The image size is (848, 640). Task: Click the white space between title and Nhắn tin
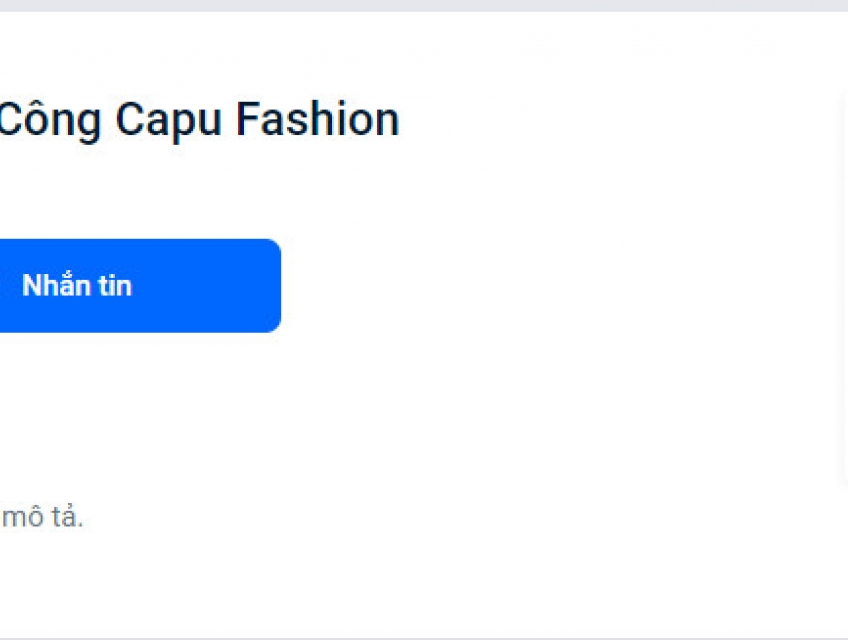click(200, 190)
